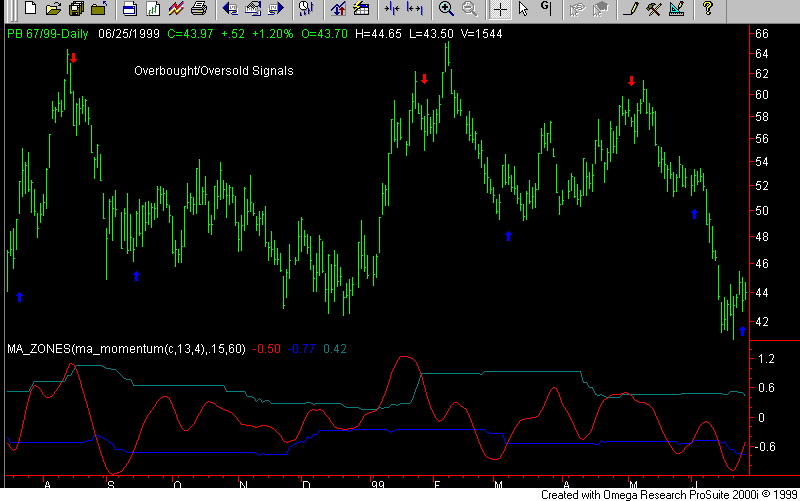Open the hammer and pick tools icon
Screen dimensions: 800x501
coord(654,8)
